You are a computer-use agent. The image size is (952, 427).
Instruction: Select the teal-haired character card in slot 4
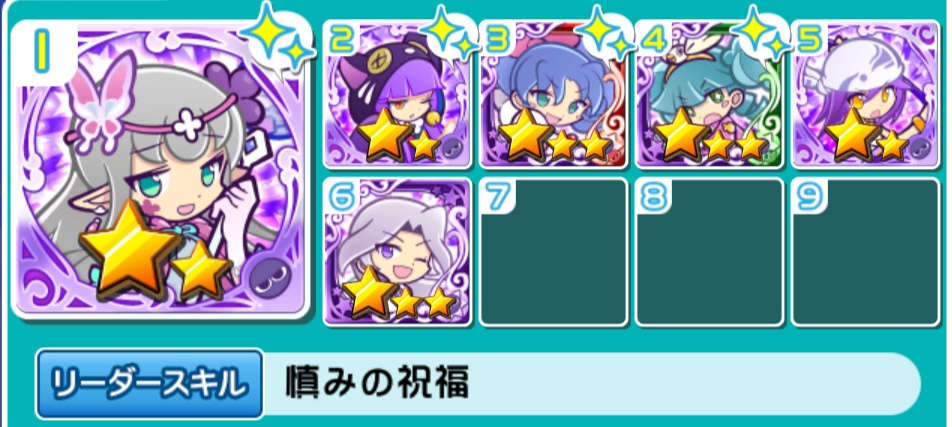(709, 94)
